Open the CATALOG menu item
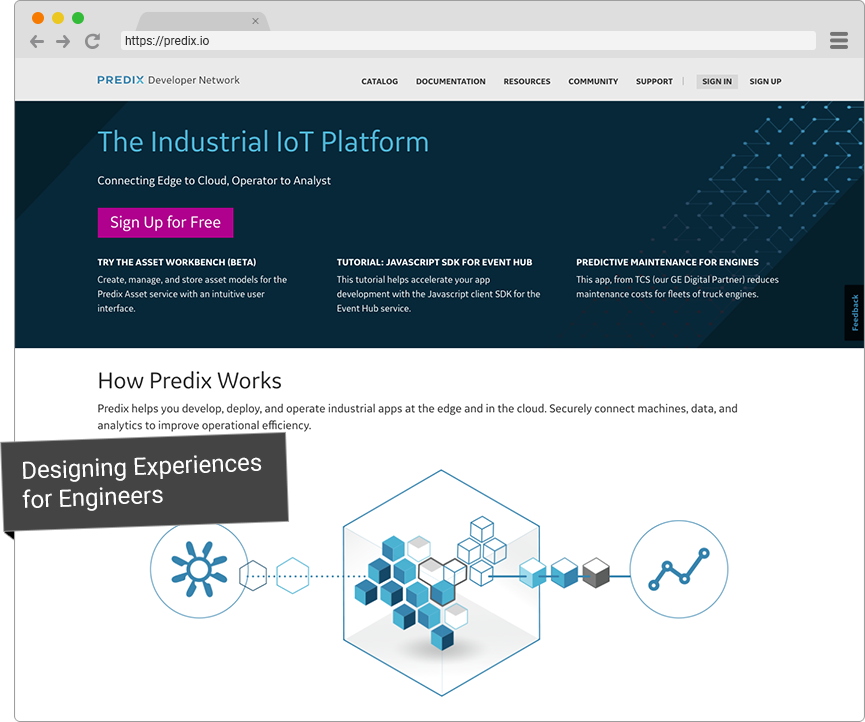The height and width of the screenshot is (722, 865). point(380,82)
